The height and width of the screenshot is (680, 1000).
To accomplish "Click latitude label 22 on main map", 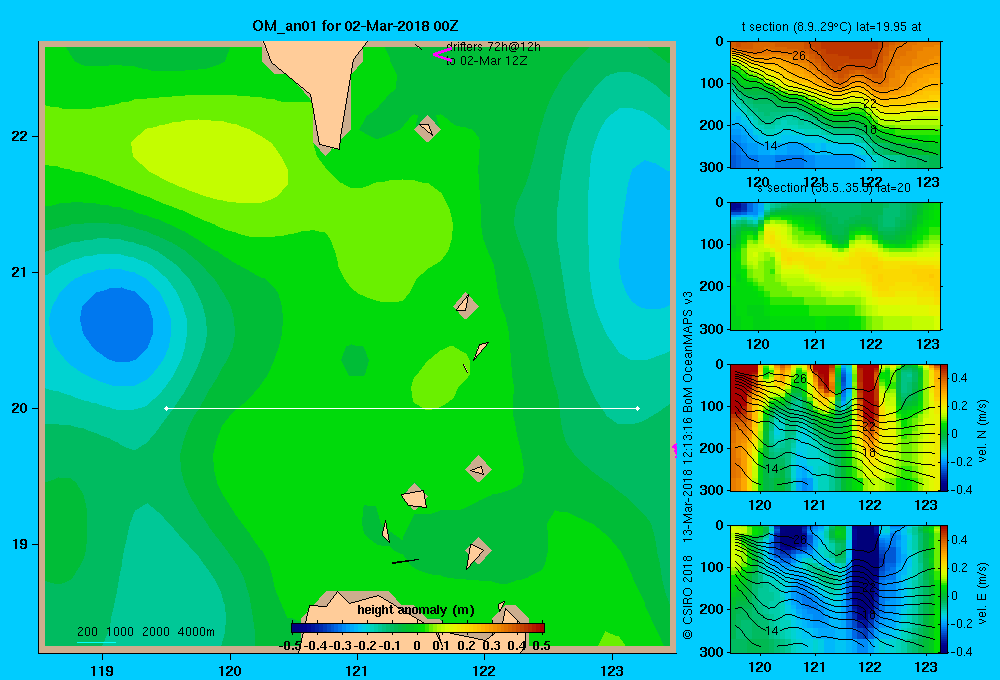I will (20, 136).
